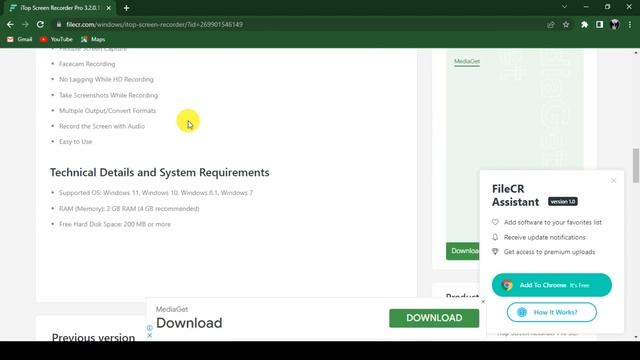Image resolution: width=640 pixels, height=360 pixels.
Task: Click the forward navigation arrow
Action: click(x=25, y=24)
